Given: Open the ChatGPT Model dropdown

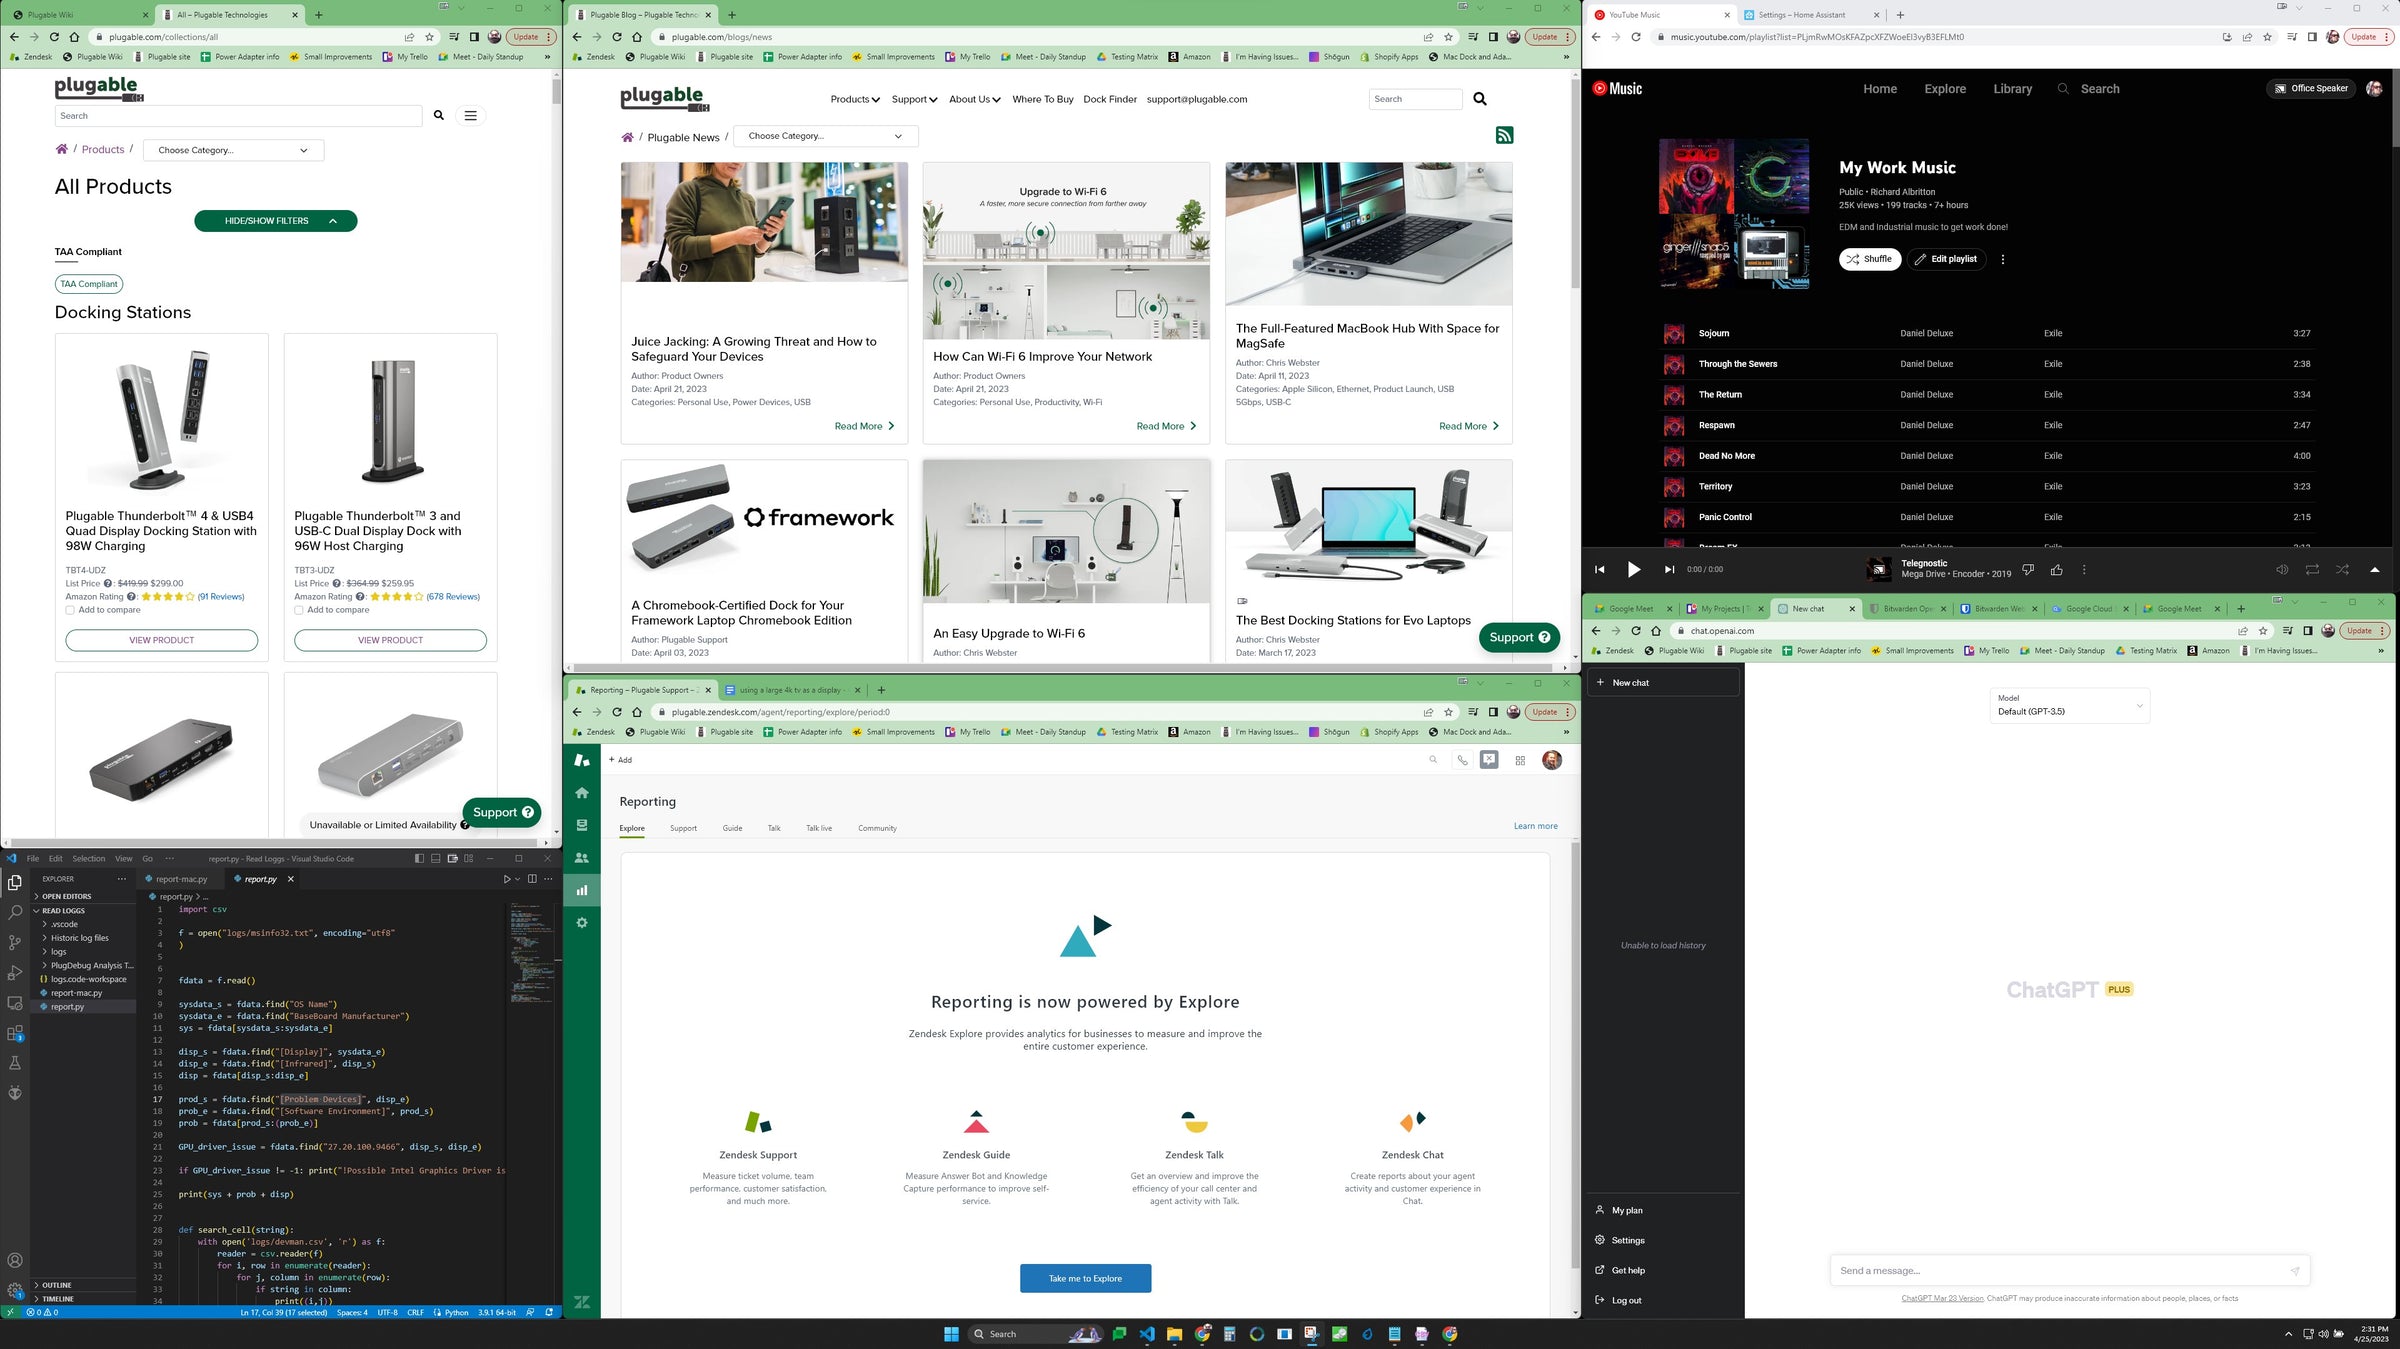Looking at the screenshot, I should pyautogui.click(x=2068, y=705).
